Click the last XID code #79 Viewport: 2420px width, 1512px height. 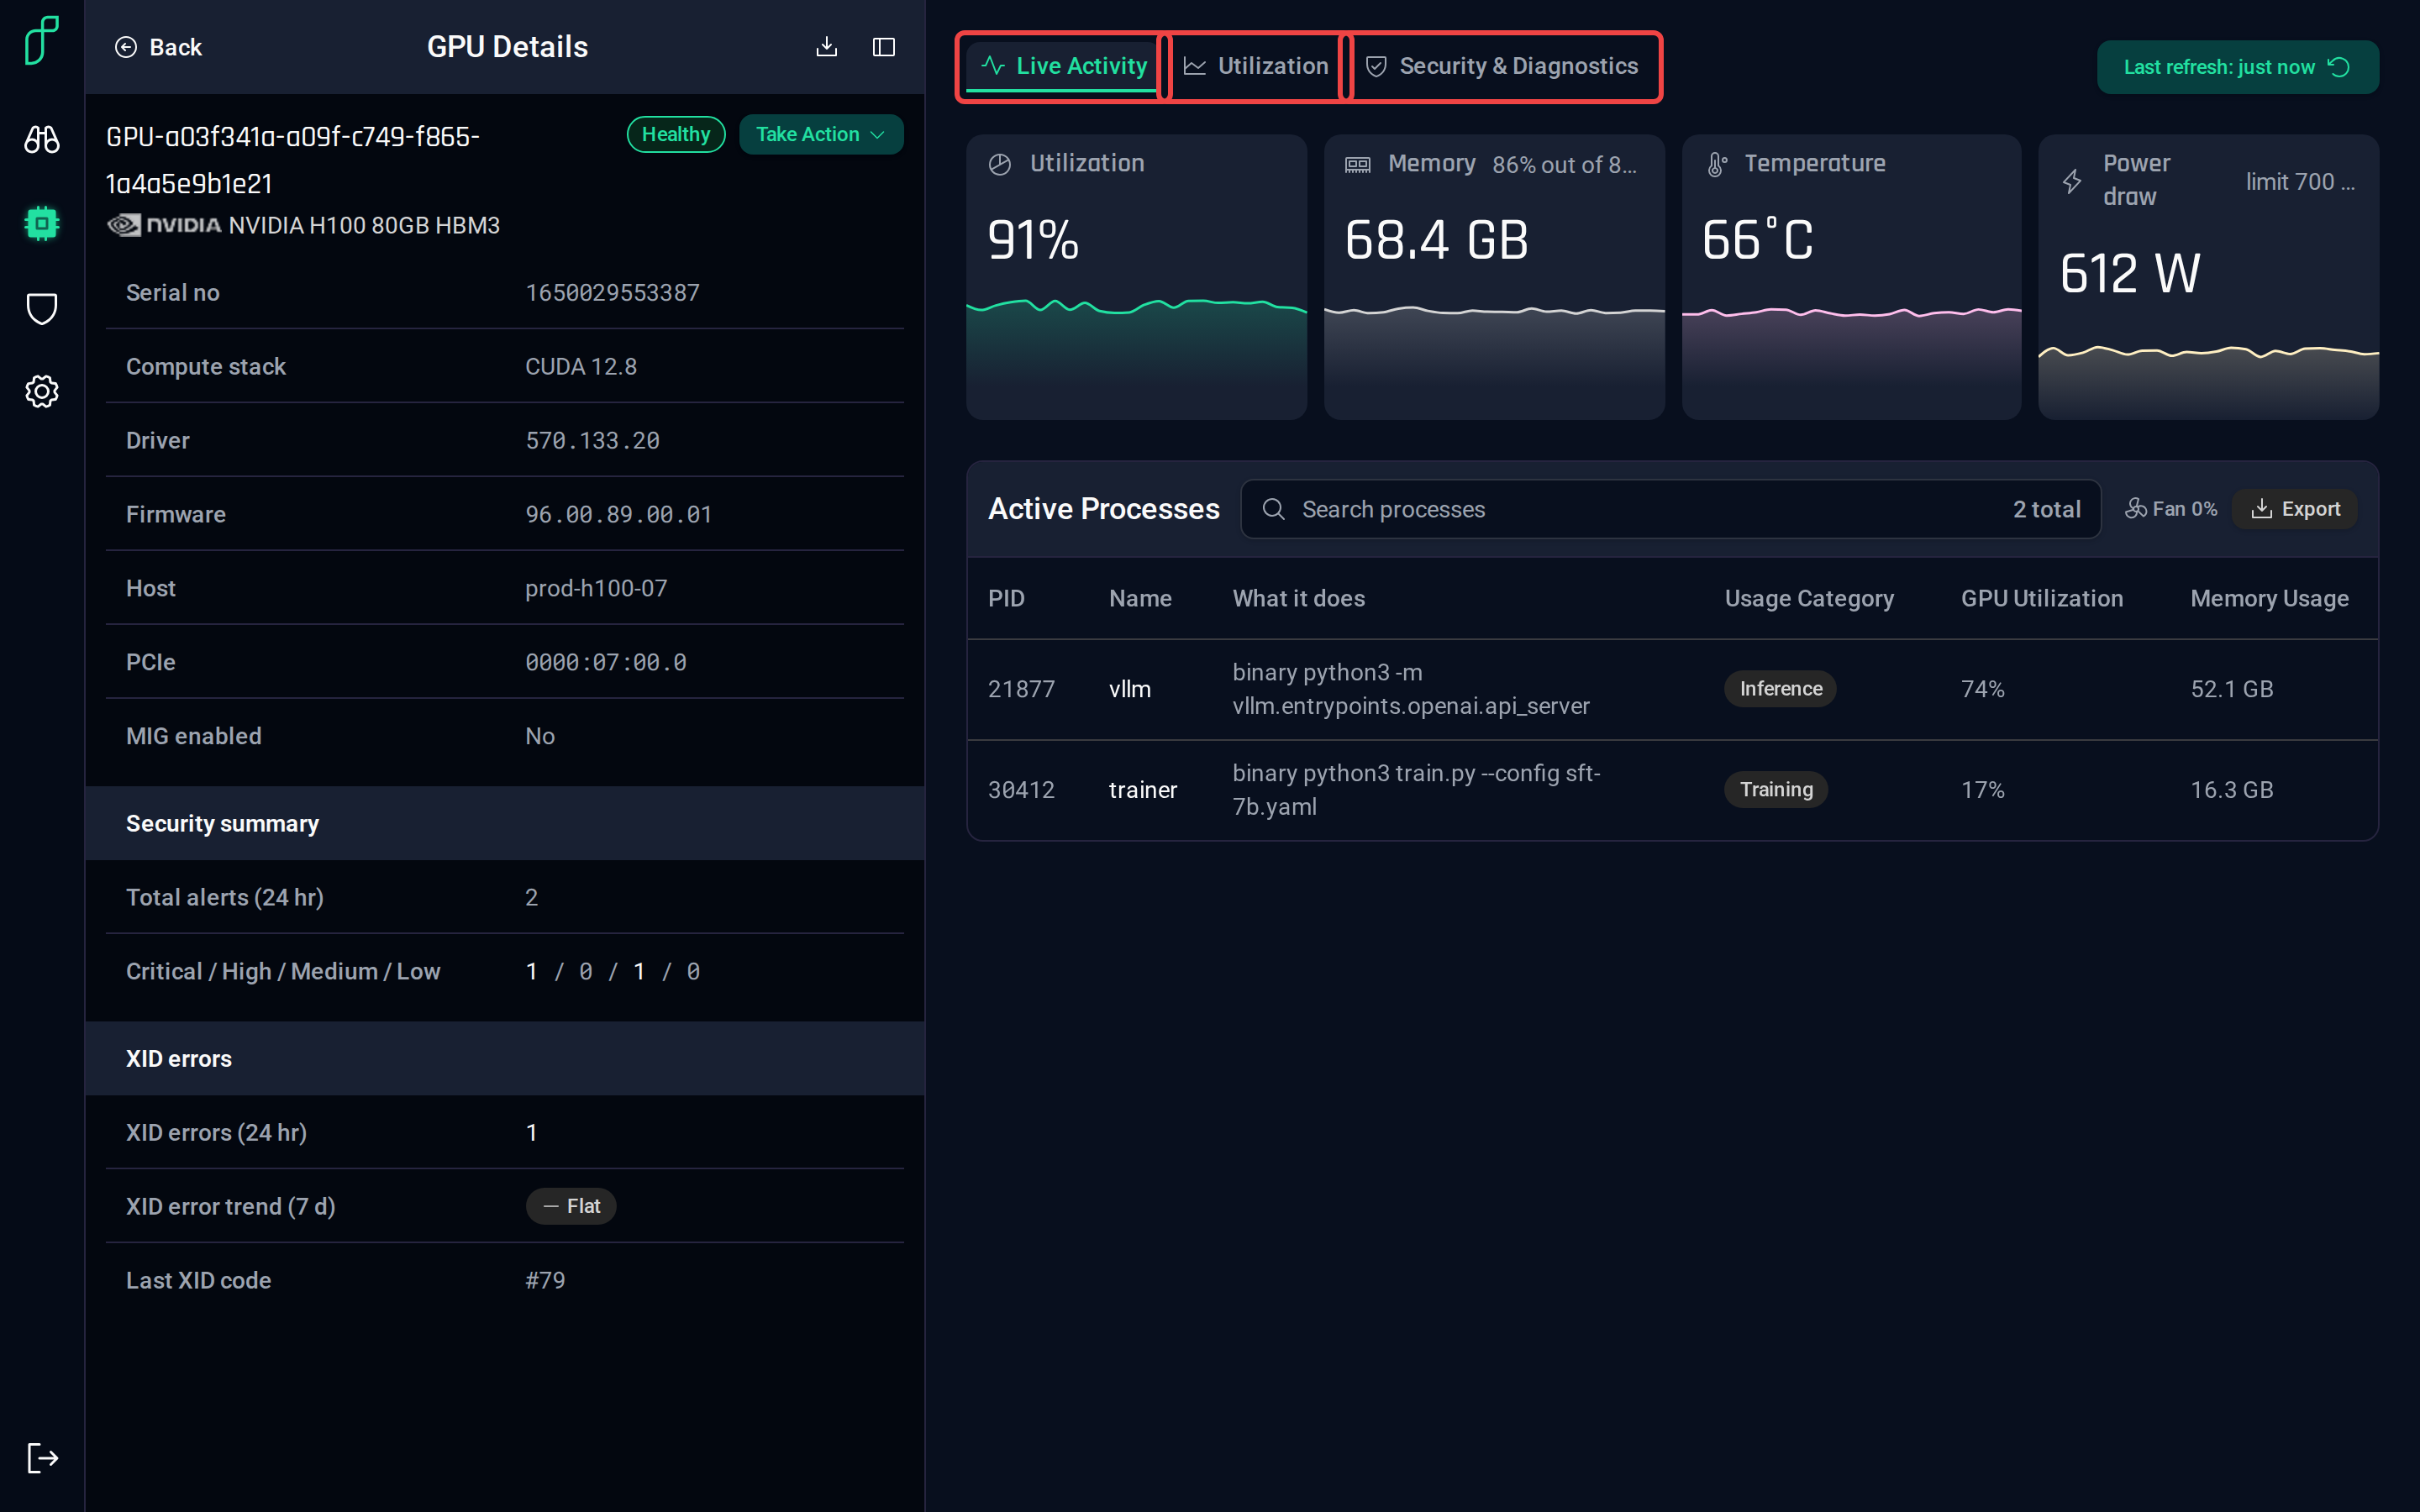point(545,1280)
